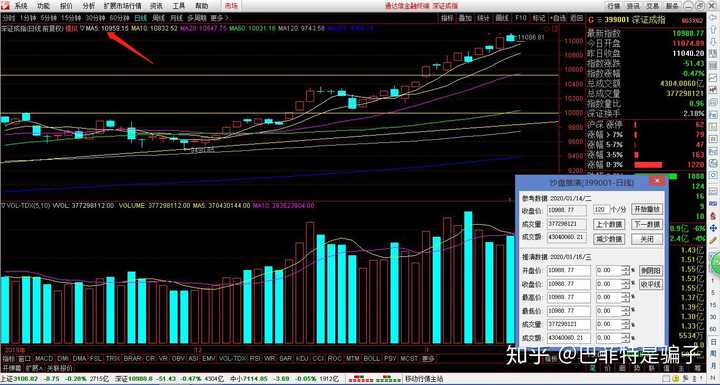Click 下一数据 in the sandbox dialog
720x385 pixels.
pyautogui.click(x=647, y=225)
